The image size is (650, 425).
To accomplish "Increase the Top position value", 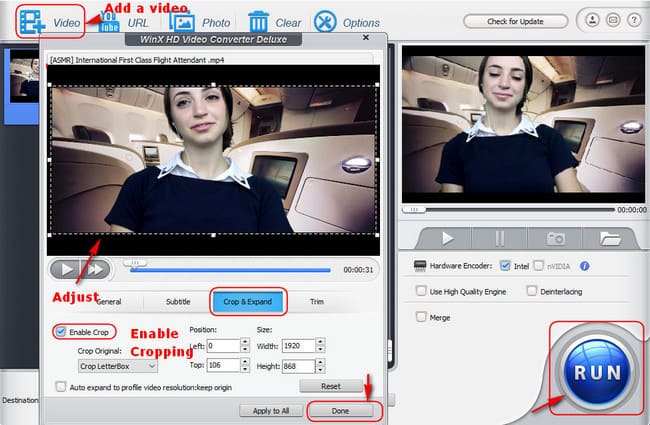I will pos(245,362).
